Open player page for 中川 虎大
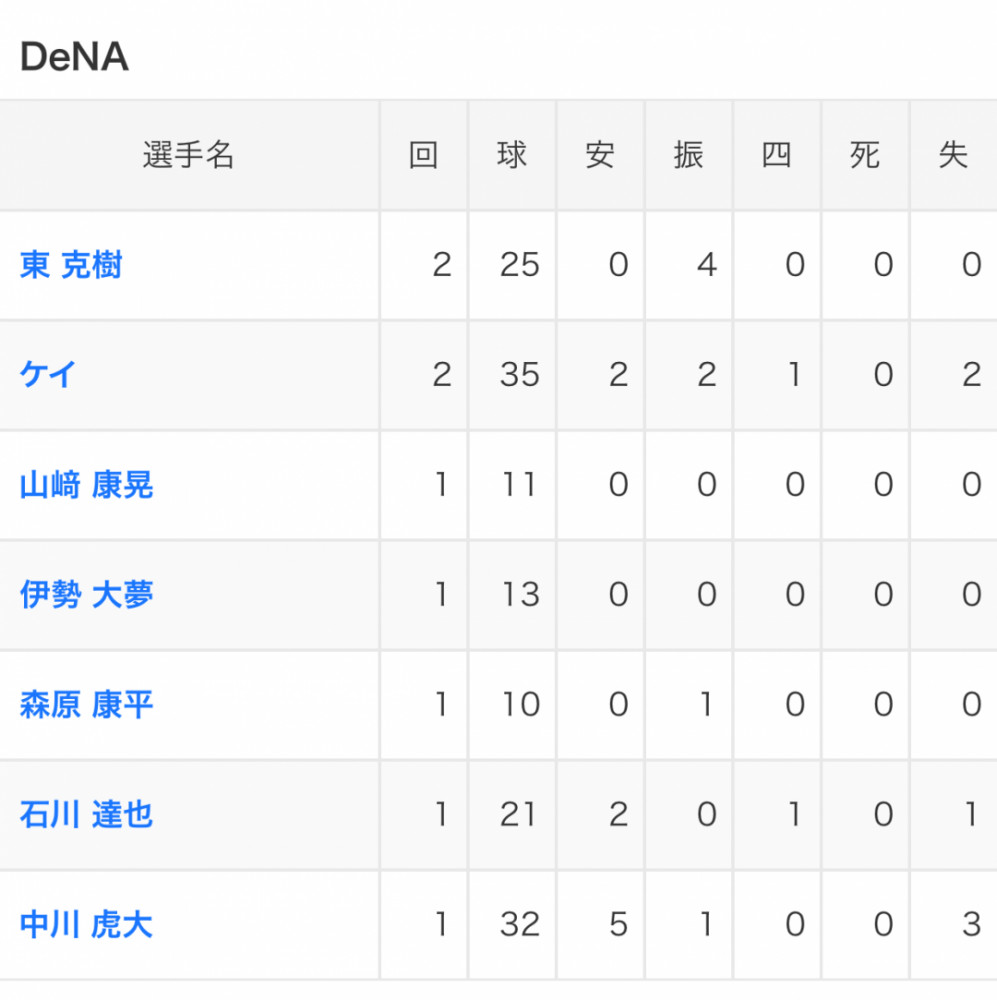The width and height of the screenshot is (997, 1000). 86,925
